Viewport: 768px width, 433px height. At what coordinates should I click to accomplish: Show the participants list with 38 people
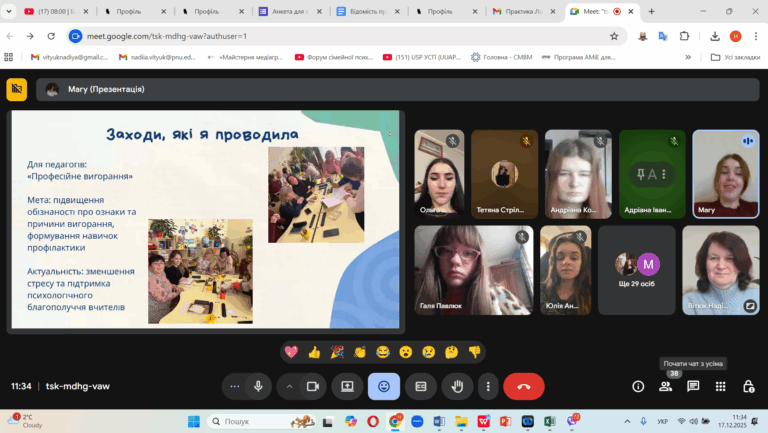[665, 386]
